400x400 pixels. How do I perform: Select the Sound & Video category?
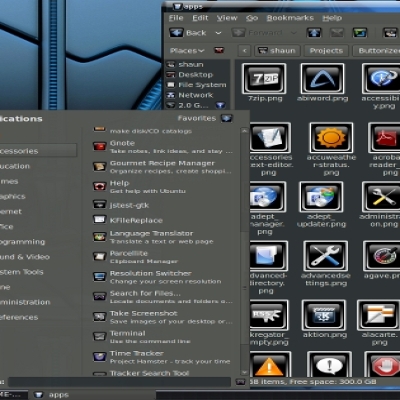(x=25, y=257)
